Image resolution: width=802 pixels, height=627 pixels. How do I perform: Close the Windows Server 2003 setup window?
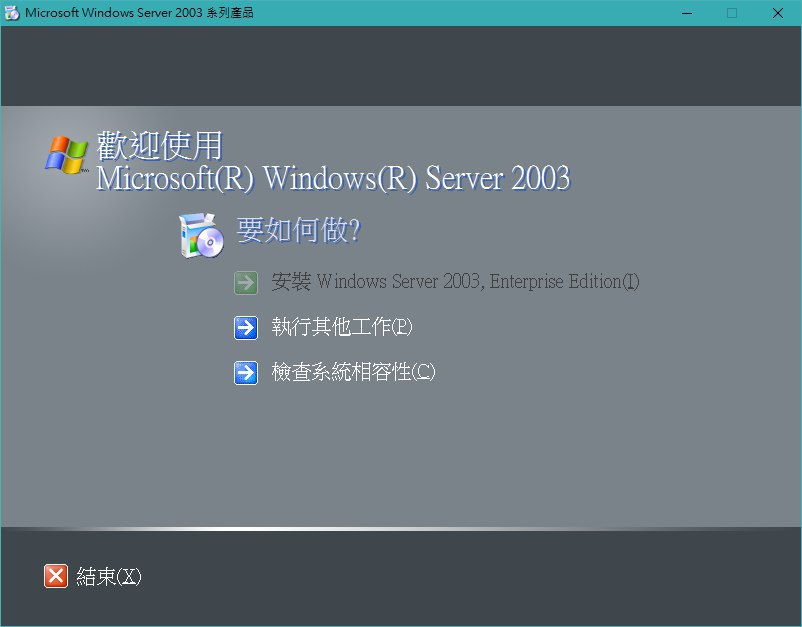(x=777, y=13)
